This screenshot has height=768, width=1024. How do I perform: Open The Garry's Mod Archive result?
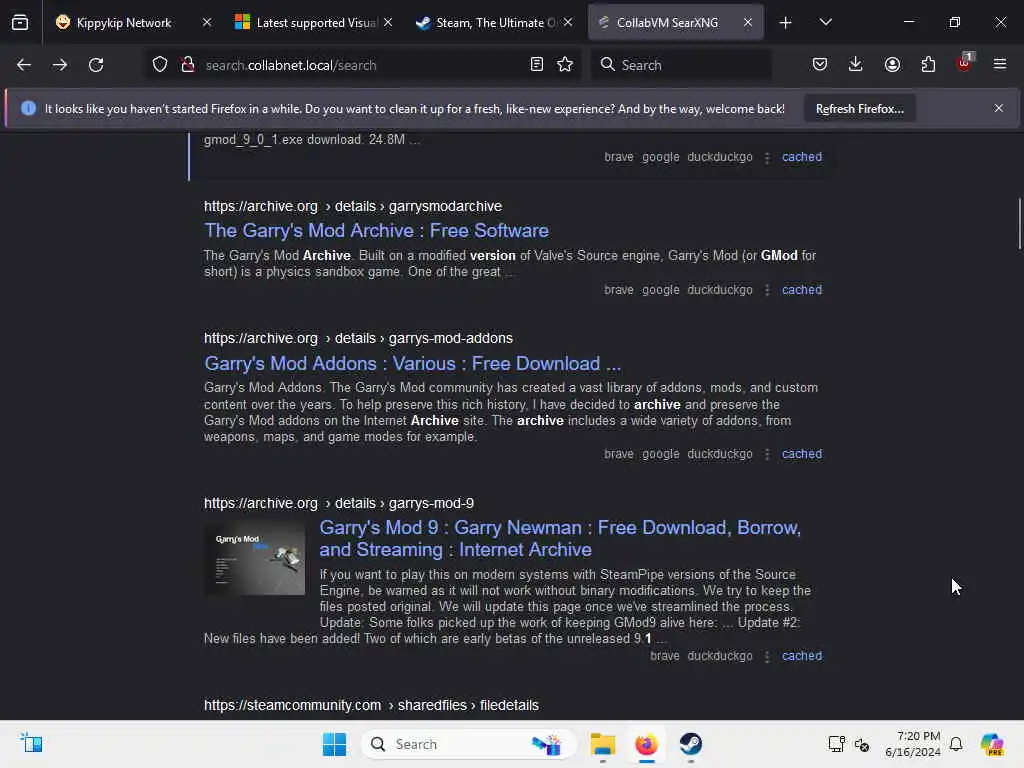coord(376,231)
